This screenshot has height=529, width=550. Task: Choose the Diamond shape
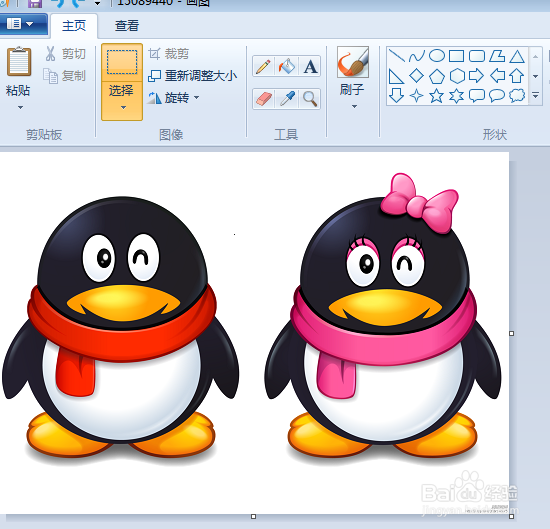tap(417, 76)
